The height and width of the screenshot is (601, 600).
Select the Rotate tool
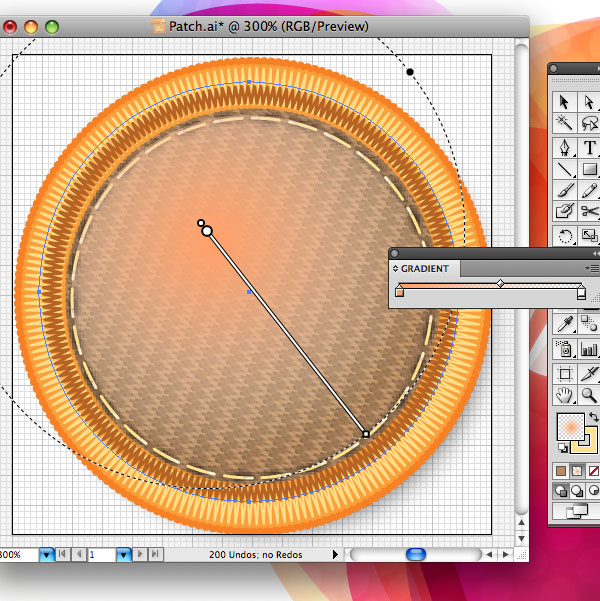tap(564, 236)
